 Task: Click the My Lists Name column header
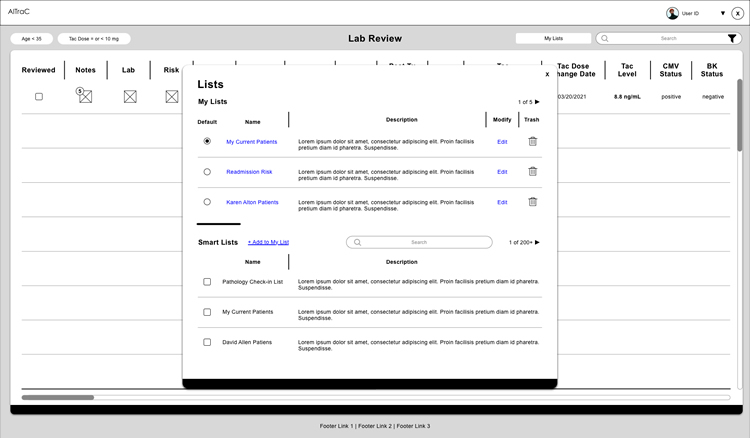coord(253,122)
